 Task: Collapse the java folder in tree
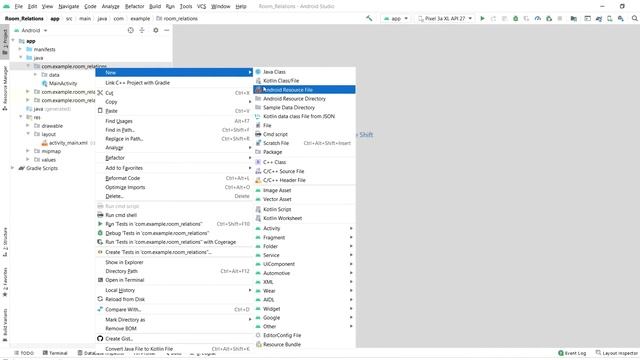[x=21, y=58]
